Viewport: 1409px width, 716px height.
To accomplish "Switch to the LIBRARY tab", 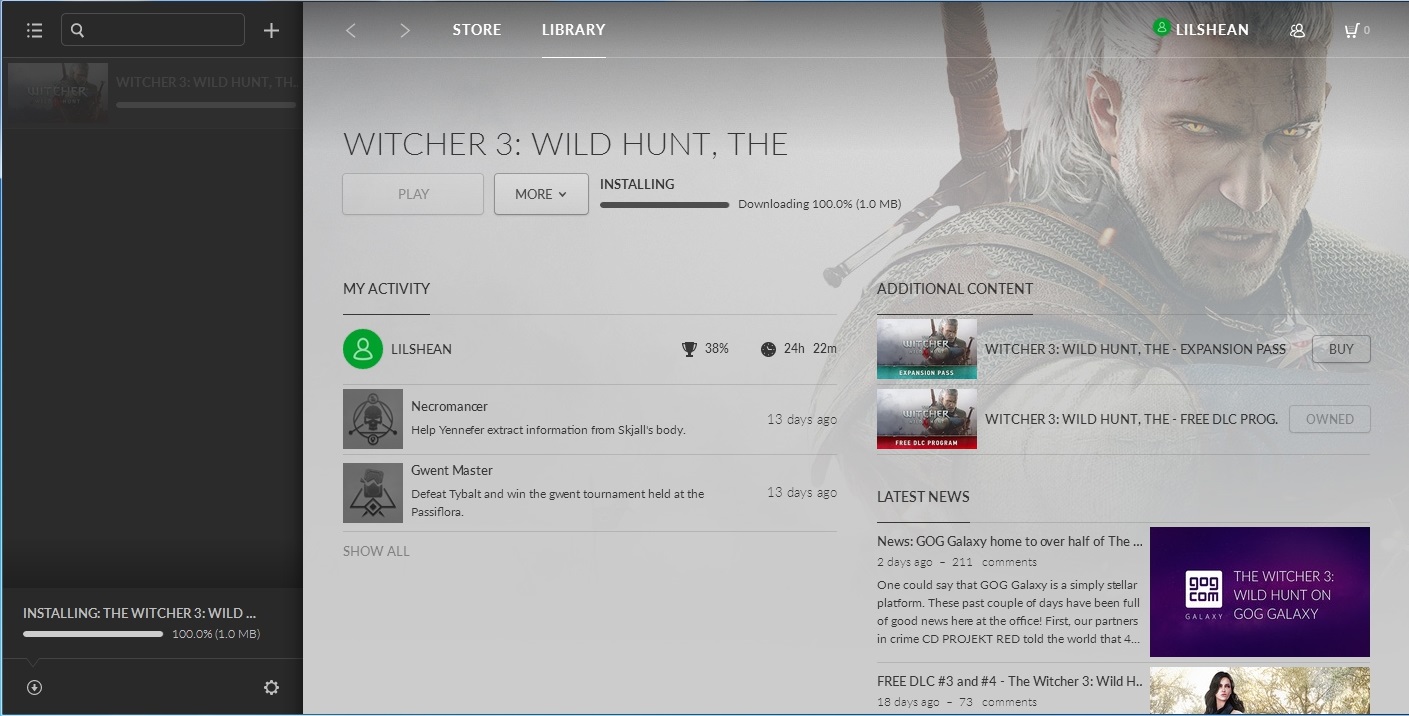I will tap(574, 30).
